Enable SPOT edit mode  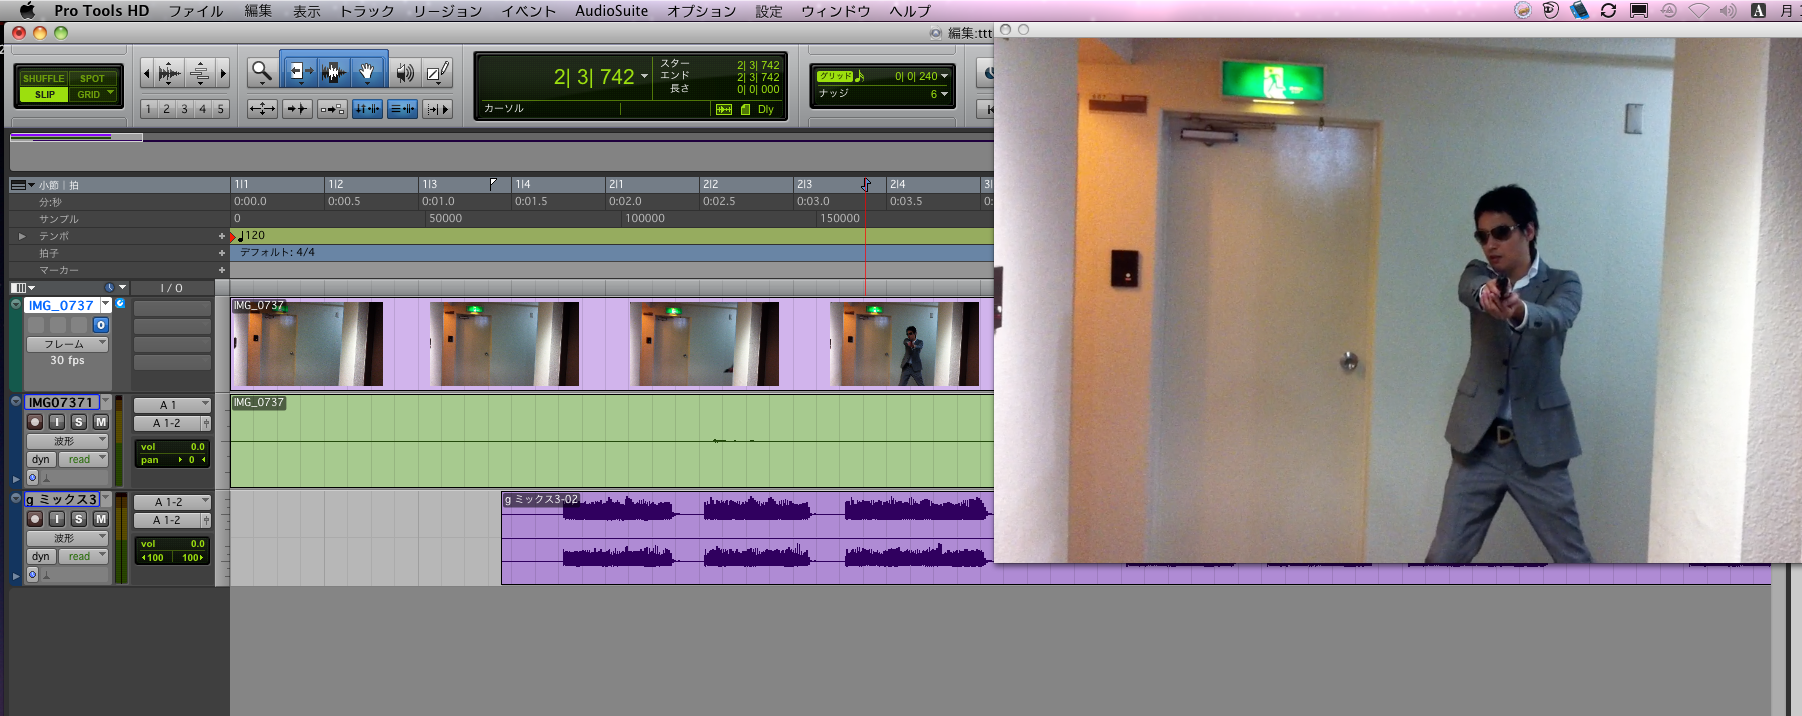point(93,78)
